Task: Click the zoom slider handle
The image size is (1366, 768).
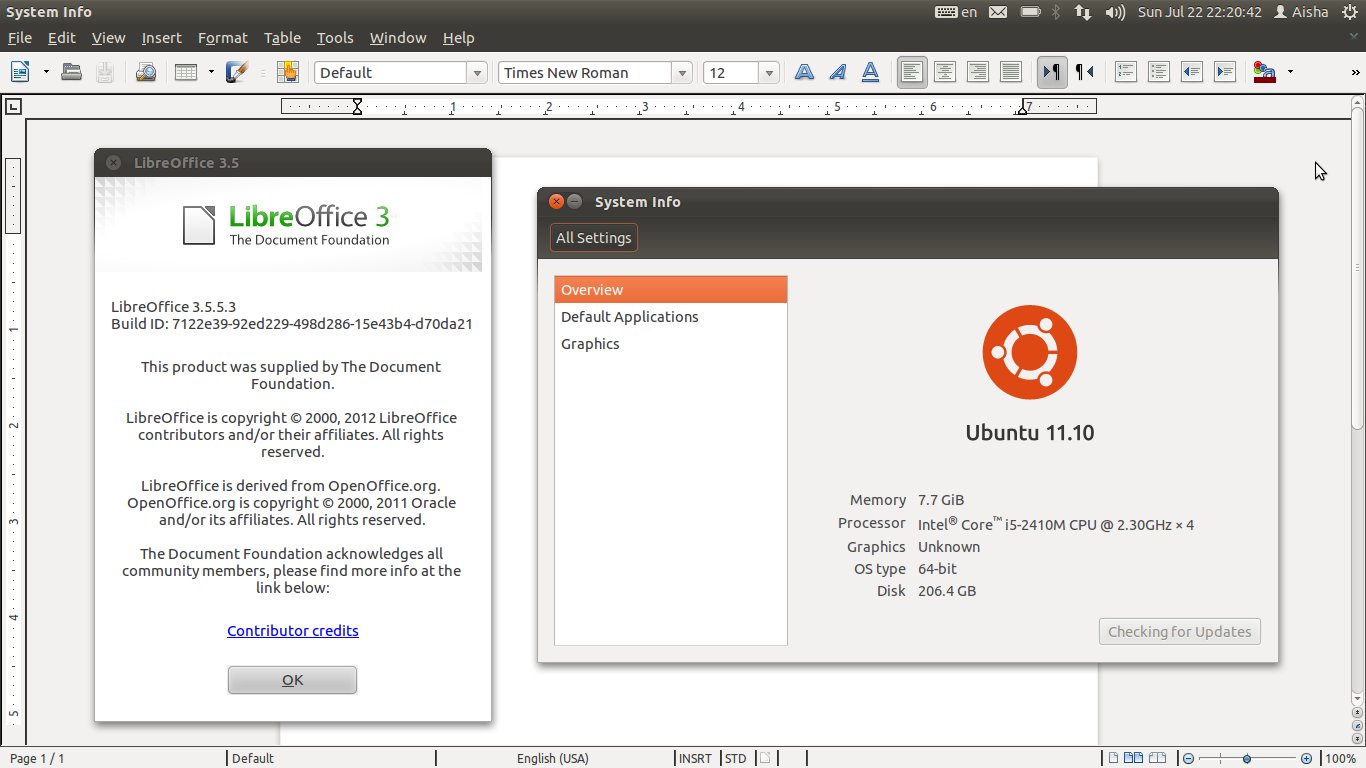Action: pos(1247,759)
